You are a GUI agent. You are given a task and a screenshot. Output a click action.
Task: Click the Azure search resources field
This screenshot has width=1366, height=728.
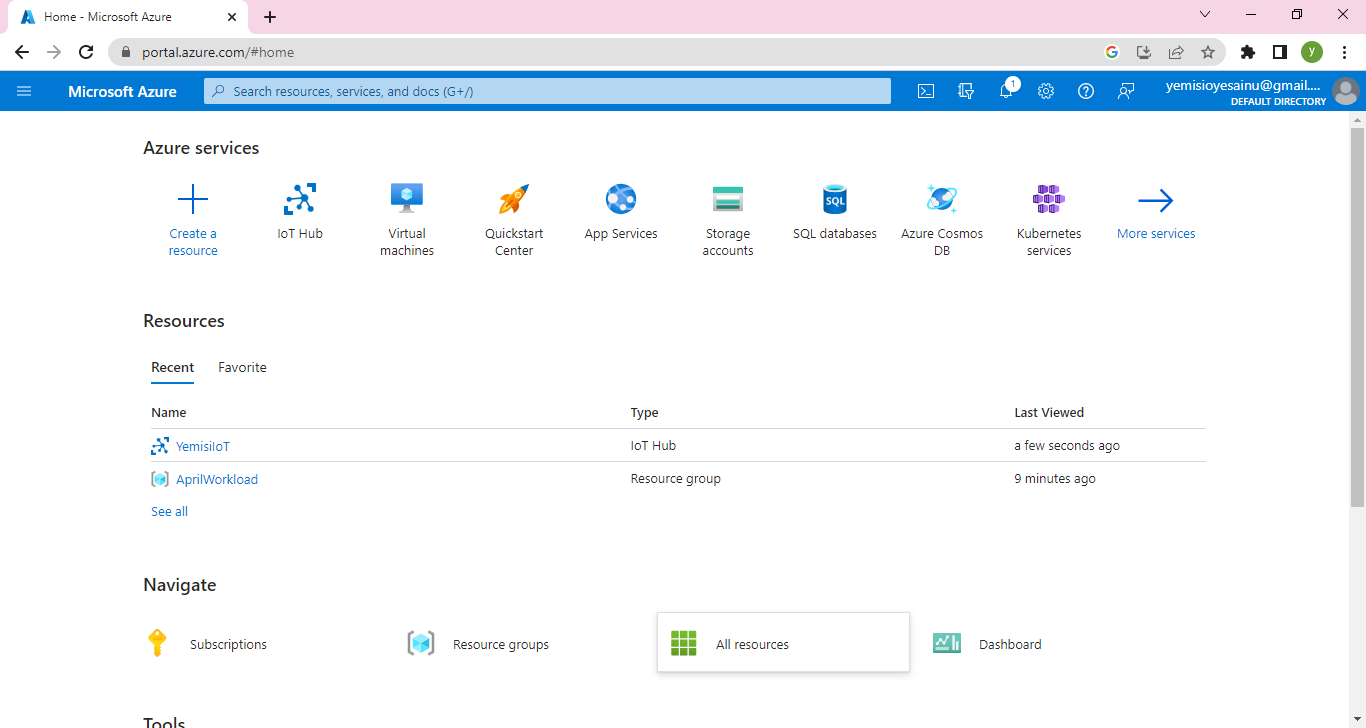548,91
